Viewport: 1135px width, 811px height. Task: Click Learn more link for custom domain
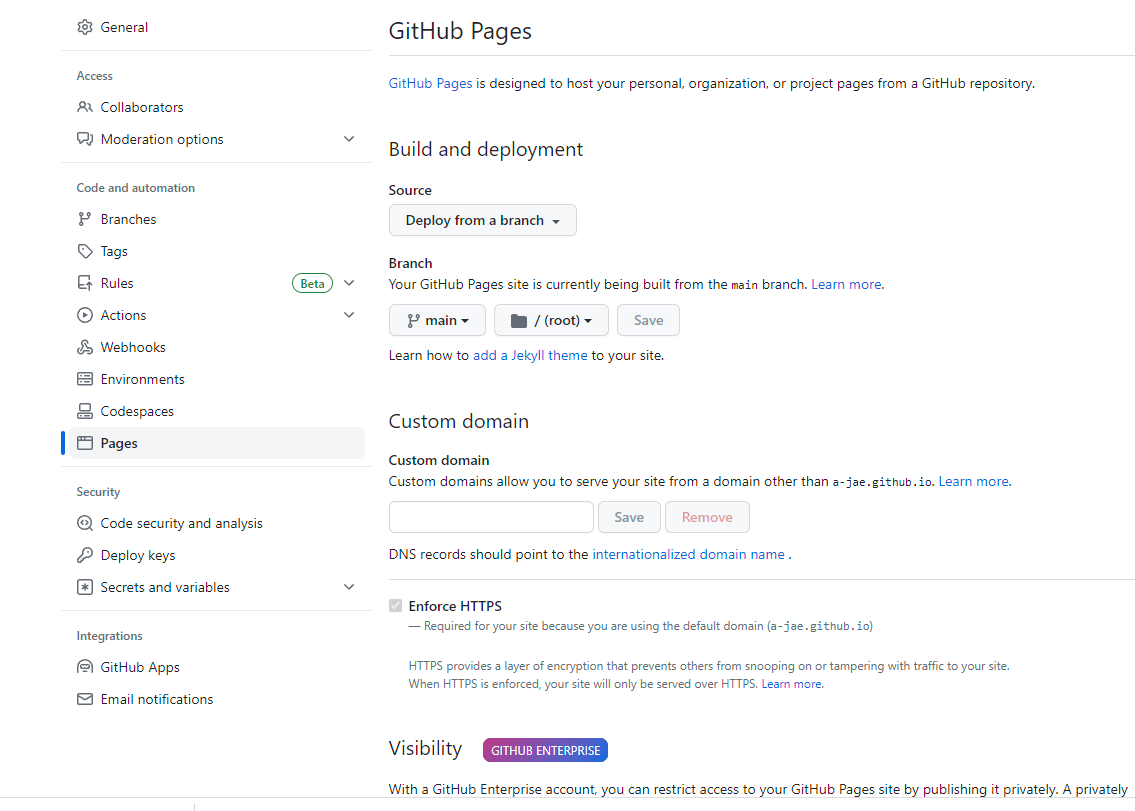pyautogui.click(x=974, y=482)
